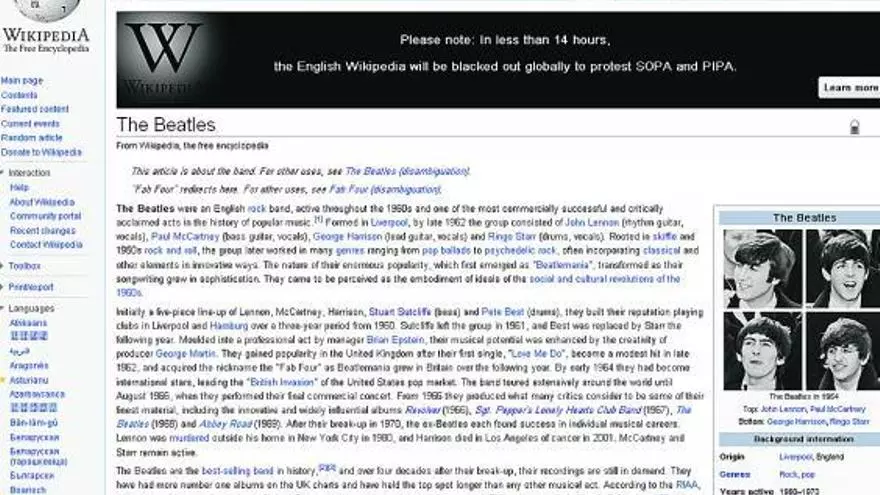Collapse the Interaction sidebar section

click(x=4, y=173)
